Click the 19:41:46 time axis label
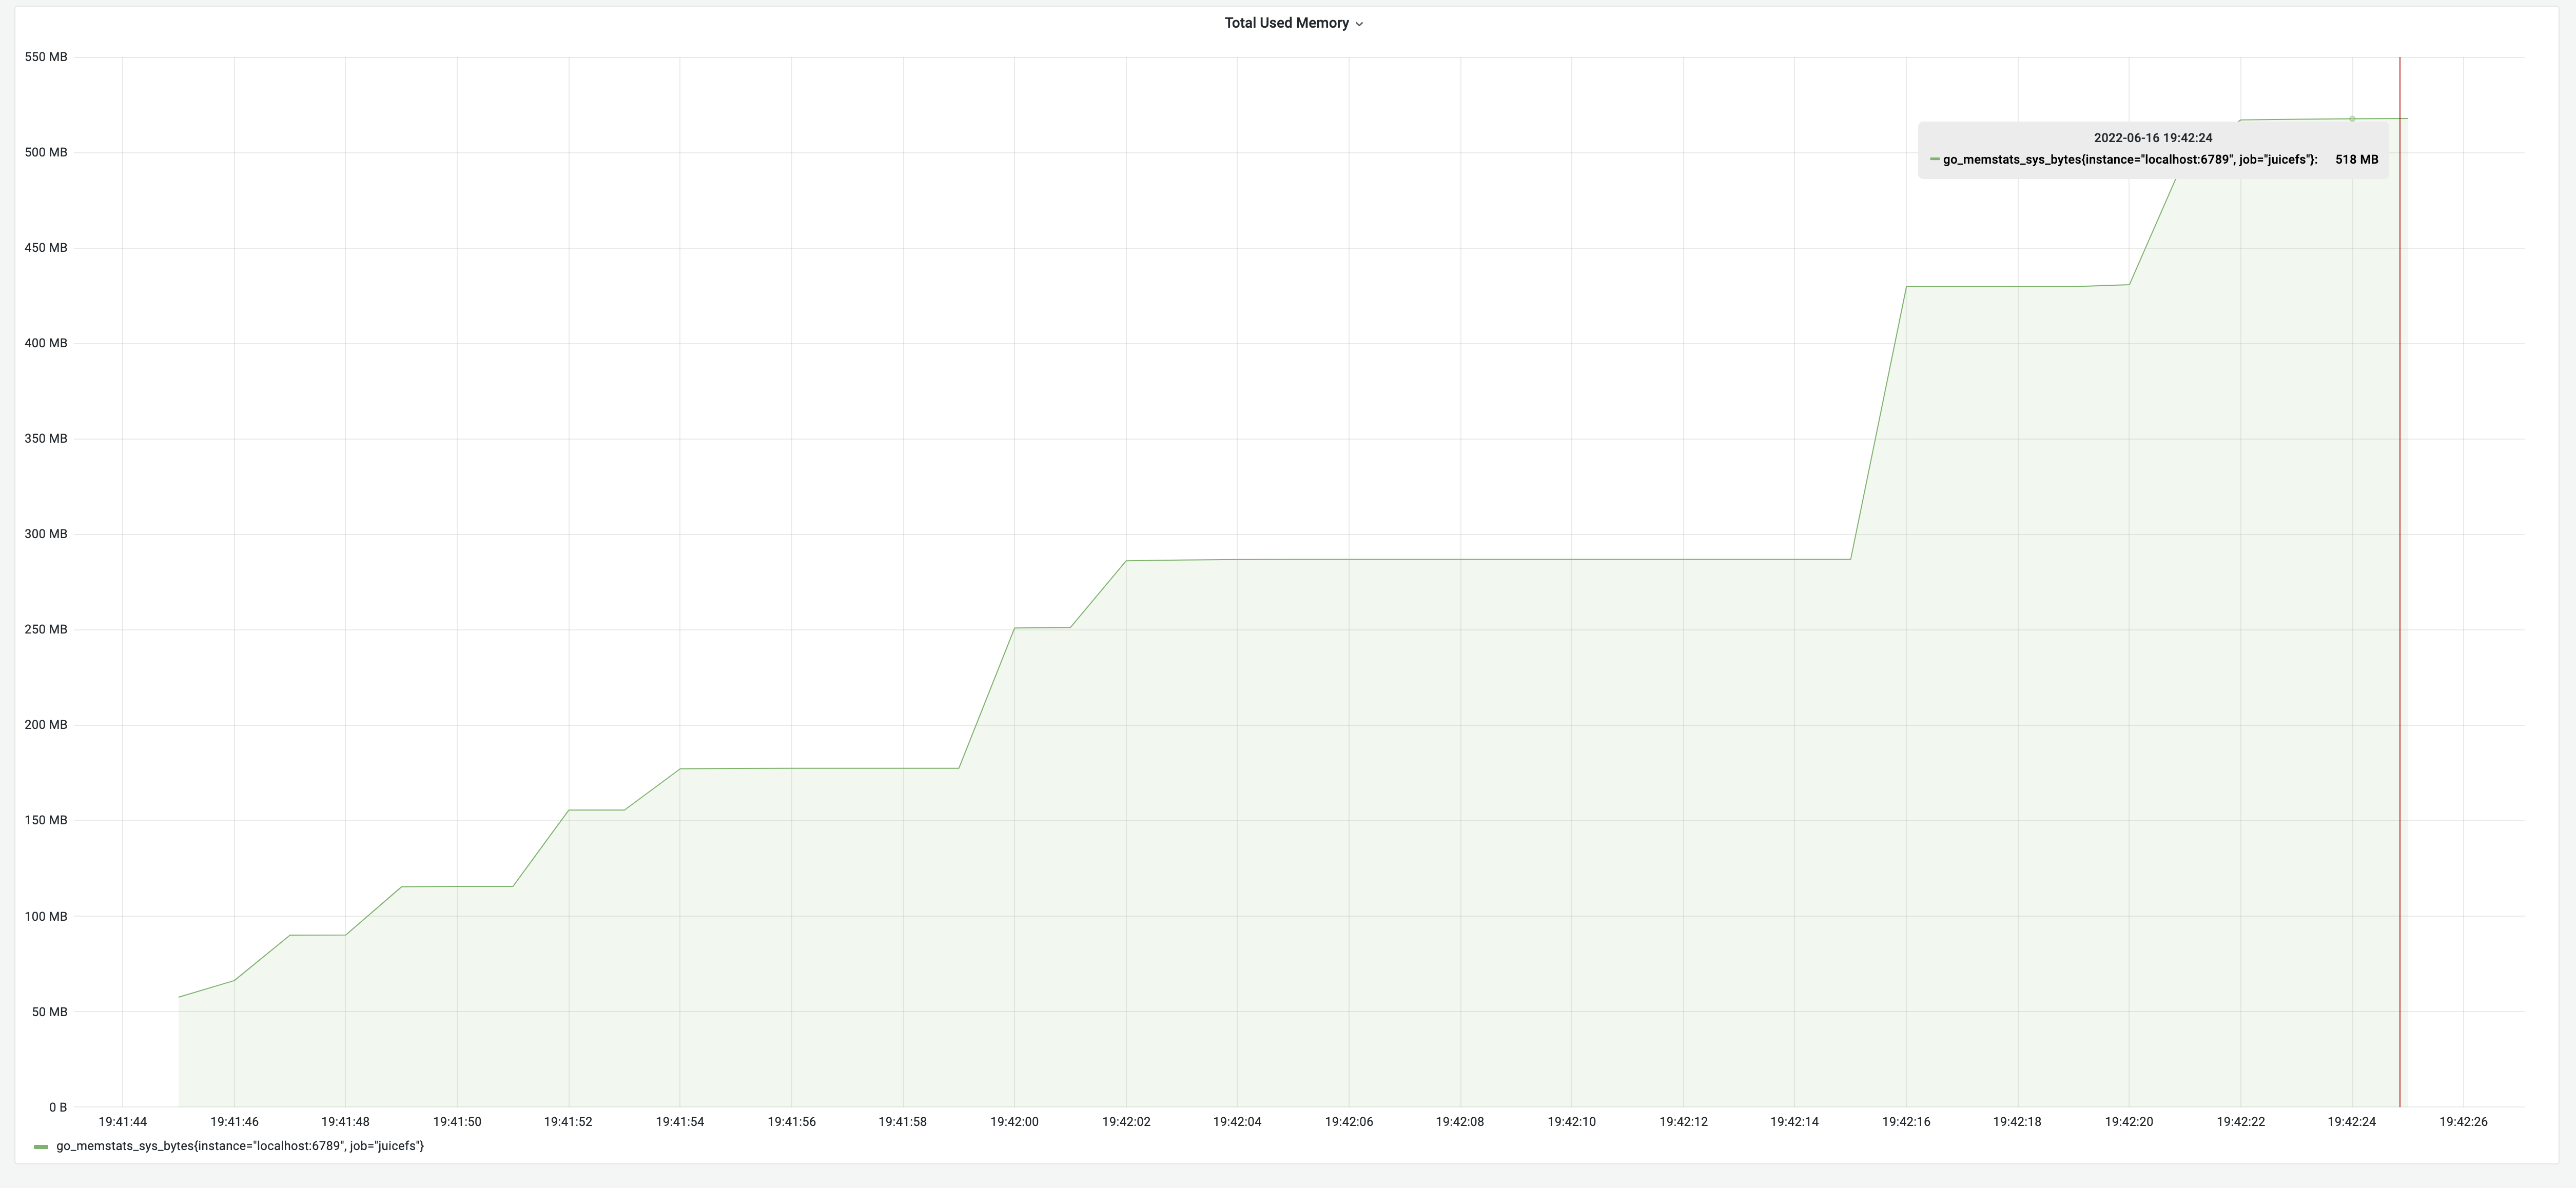 coord(234,1122)
